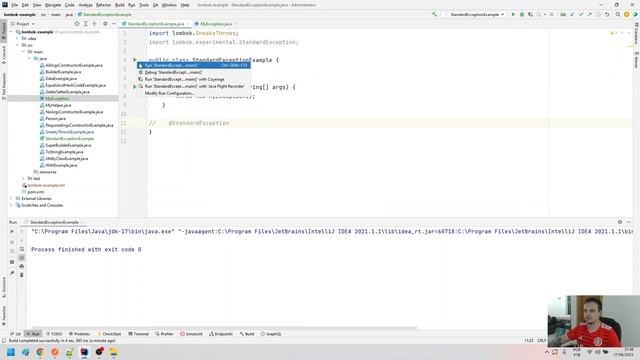Open File Explorer from taskbar
The width and height of the screenshot is (640, 360).
pyautogui.click(x=113, y=352)
